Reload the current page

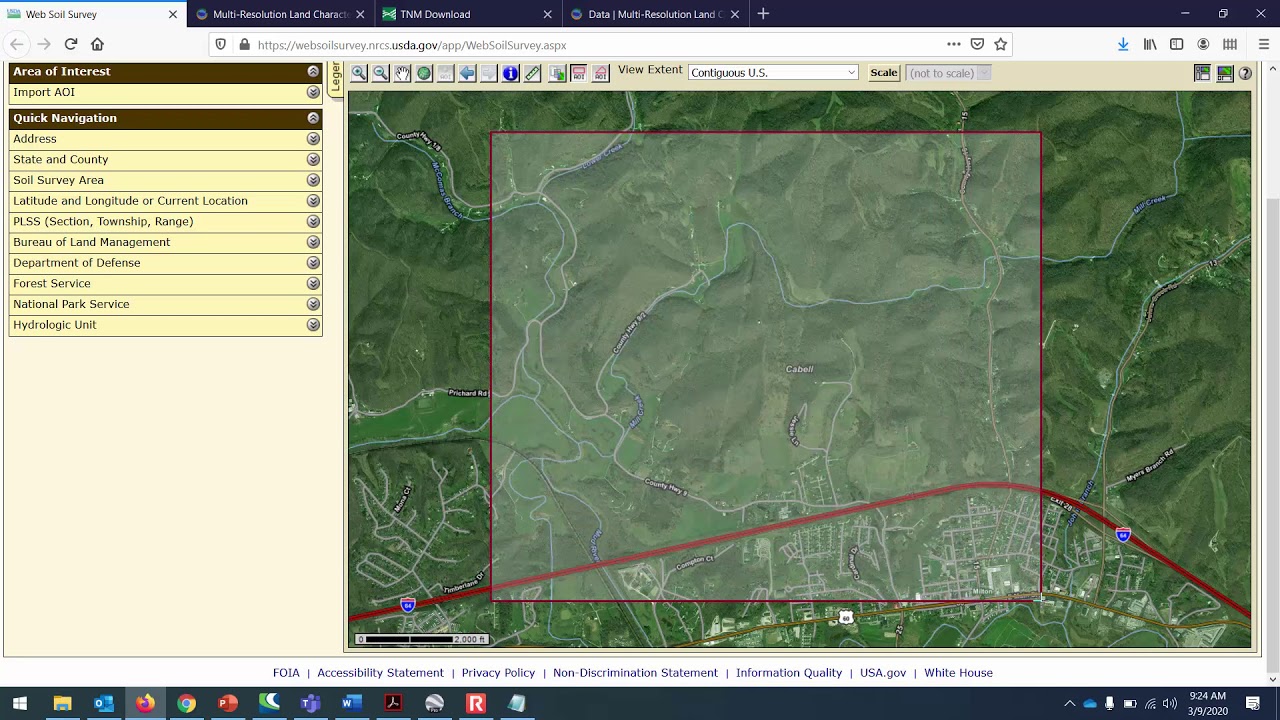click(x=71, y=44)
